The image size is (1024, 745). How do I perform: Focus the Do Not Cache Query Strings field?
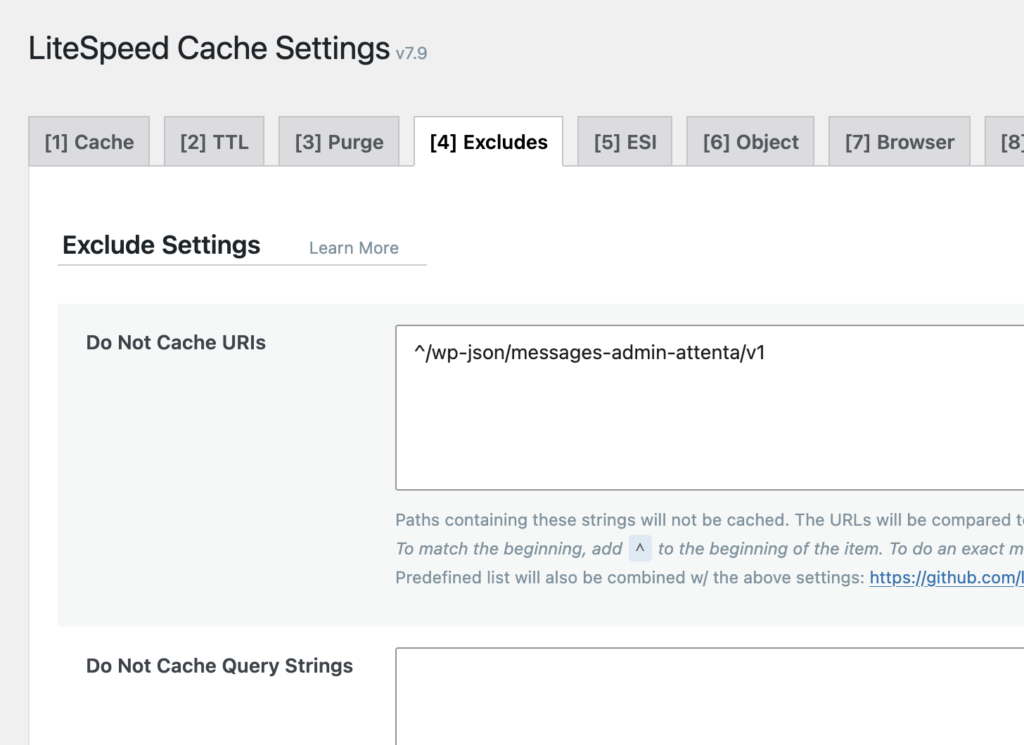(x=710, y=696)
